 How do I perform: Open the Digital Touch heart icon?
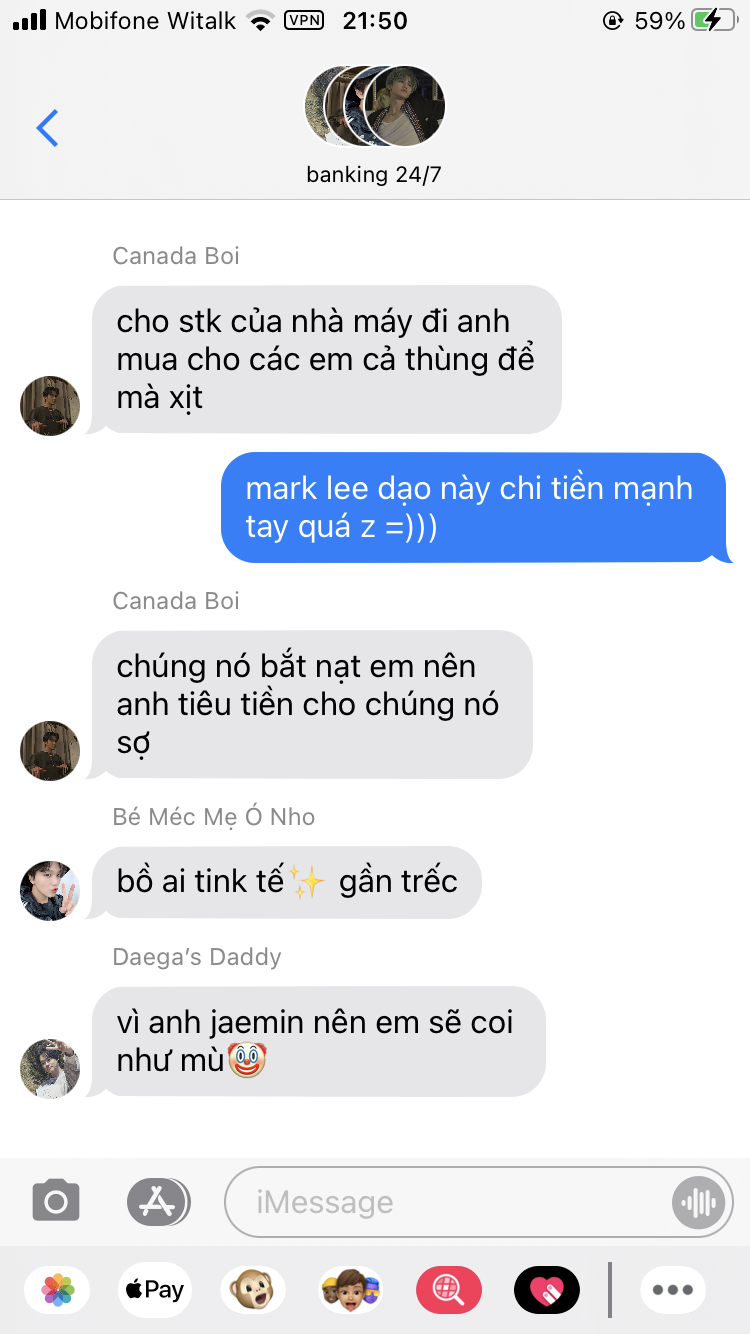click(x=547, y=1290)
